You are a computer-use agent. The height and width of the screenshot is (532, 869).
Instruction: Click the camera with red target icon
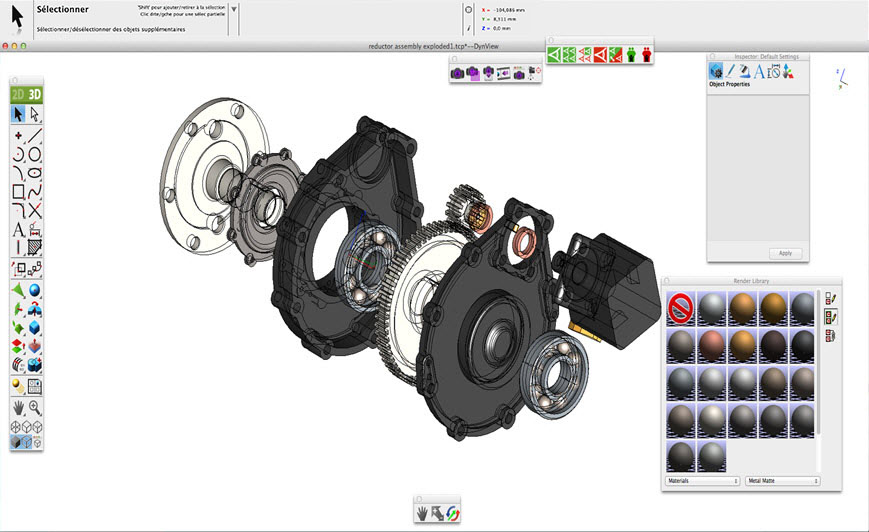click(534, 73)
